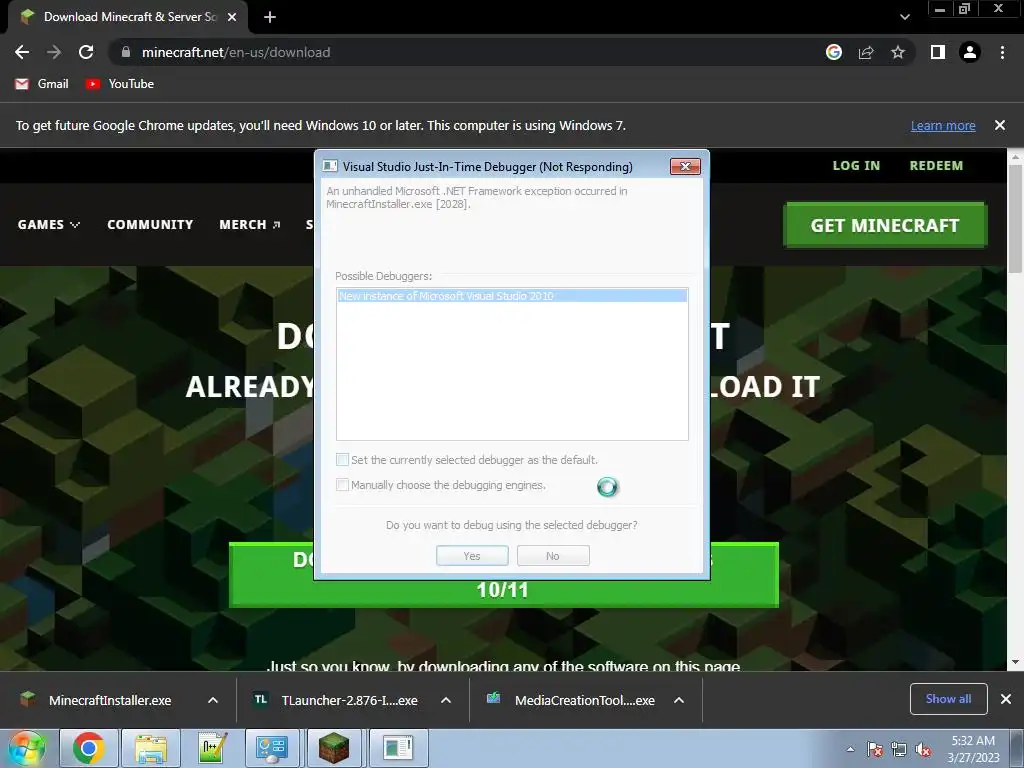Show hidden system tray icons
The image size is (1024, 768).
(x=850, y=749)
